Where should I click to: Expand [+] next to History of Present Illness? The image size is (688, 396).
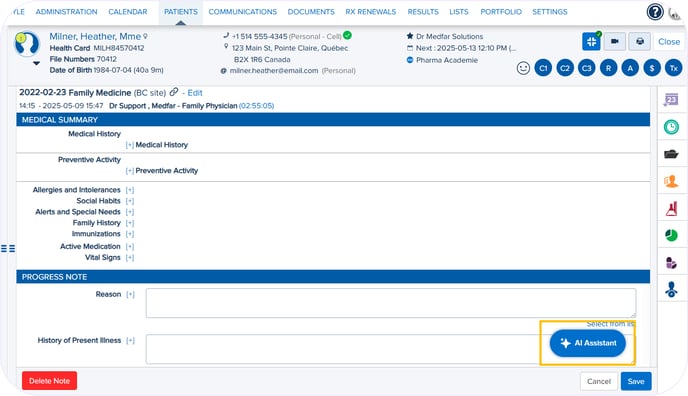coord(130,340)
